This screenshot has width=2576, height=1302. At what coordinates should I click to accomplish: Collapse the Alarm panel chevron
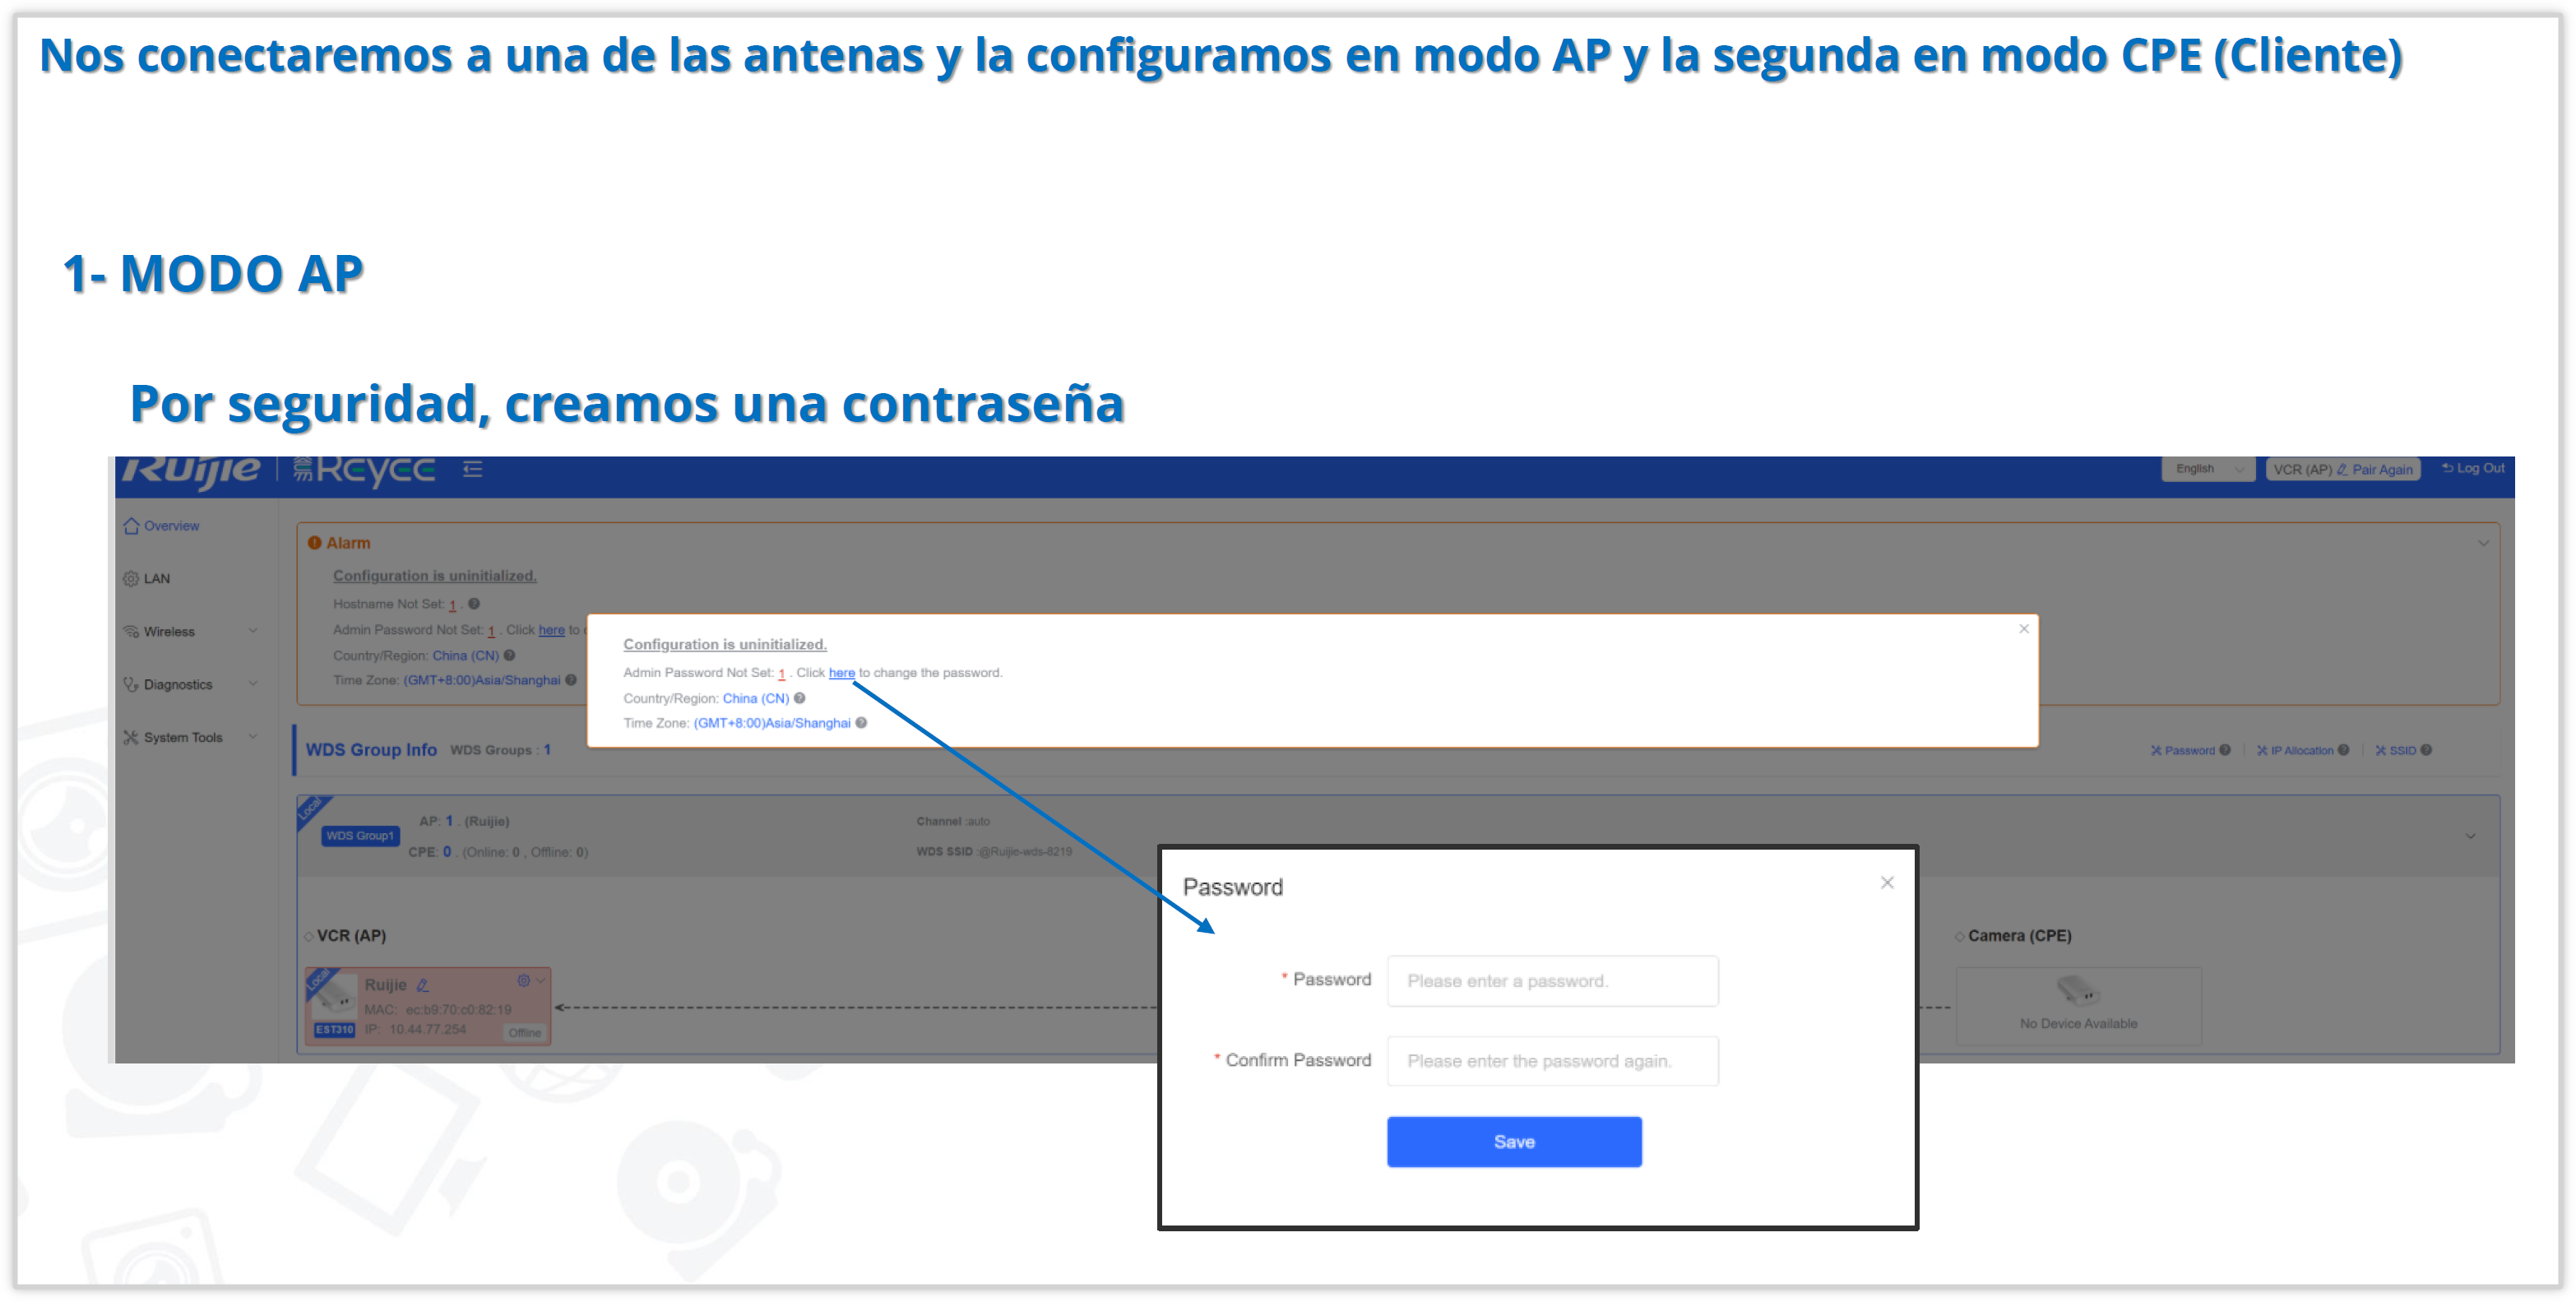[x=2483, y=544]
